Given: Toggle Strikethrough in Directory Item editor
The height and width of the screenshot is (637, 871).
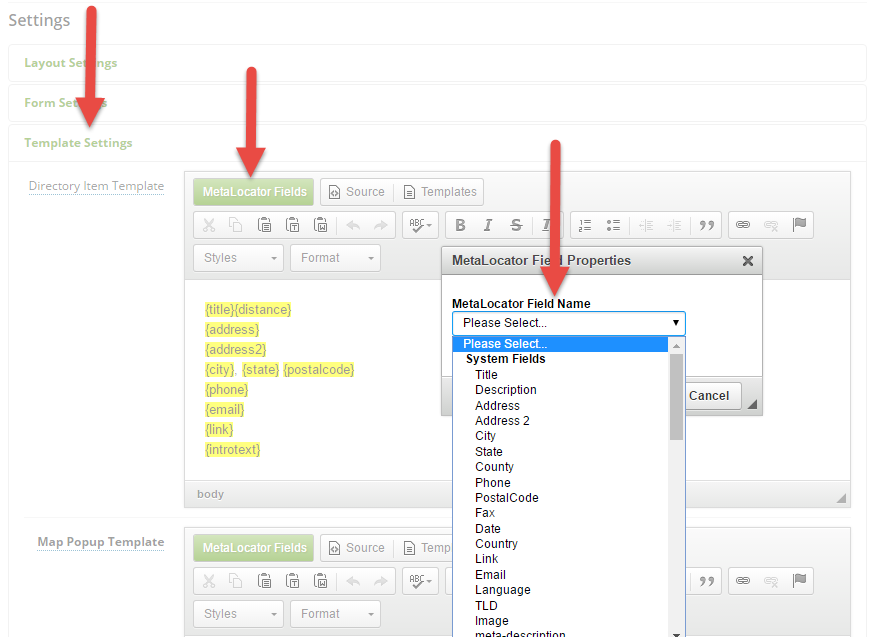Looking at the screenshot, I should 516,225.
